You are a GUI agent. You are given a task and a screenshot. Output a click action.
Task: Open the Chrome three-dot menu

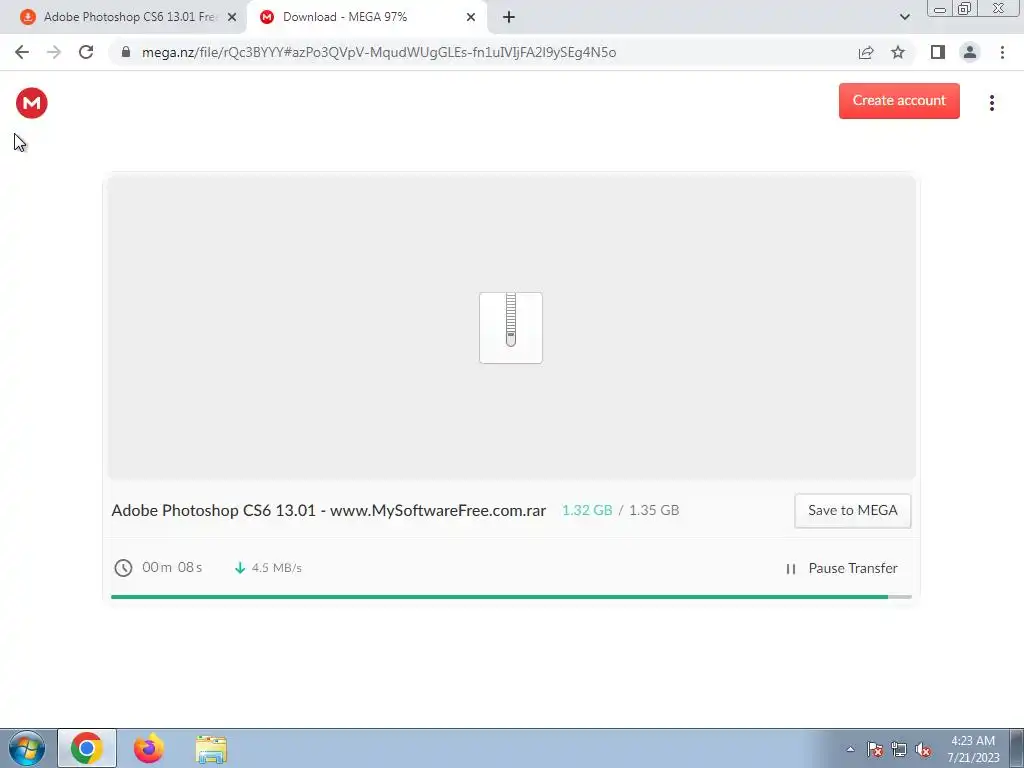(1002, 52)
